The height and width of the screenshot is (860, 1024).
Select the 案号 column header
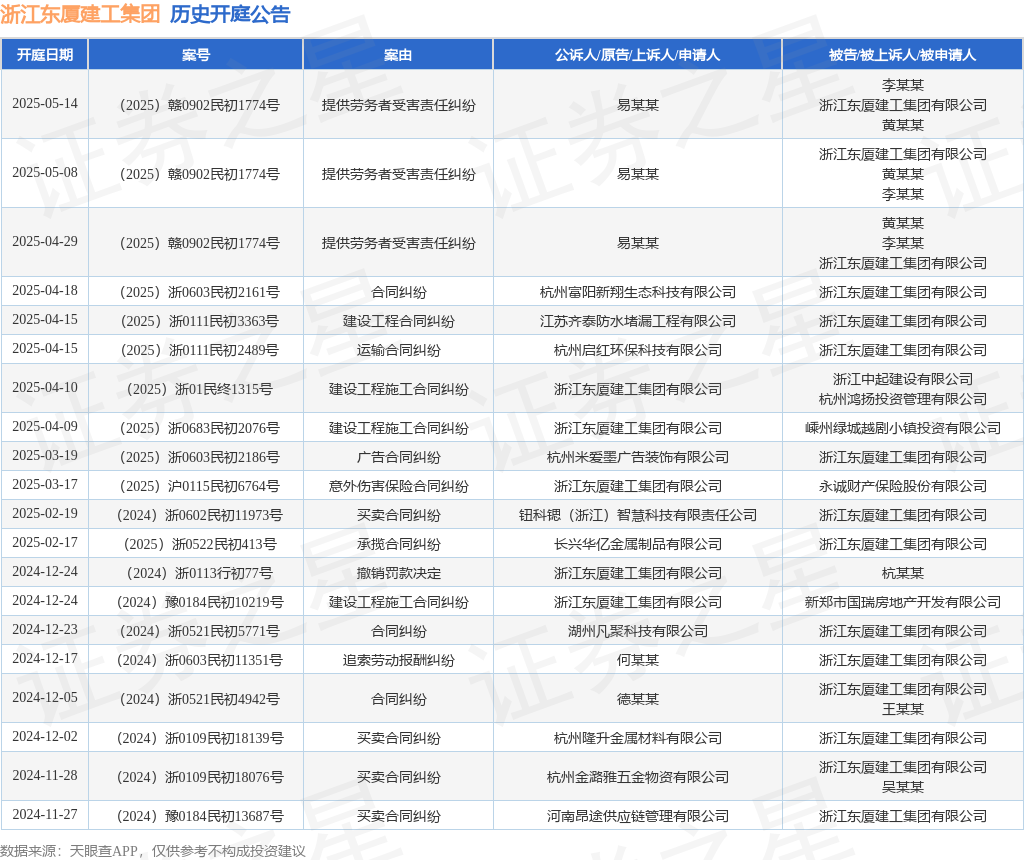click(x=195, y=55)
